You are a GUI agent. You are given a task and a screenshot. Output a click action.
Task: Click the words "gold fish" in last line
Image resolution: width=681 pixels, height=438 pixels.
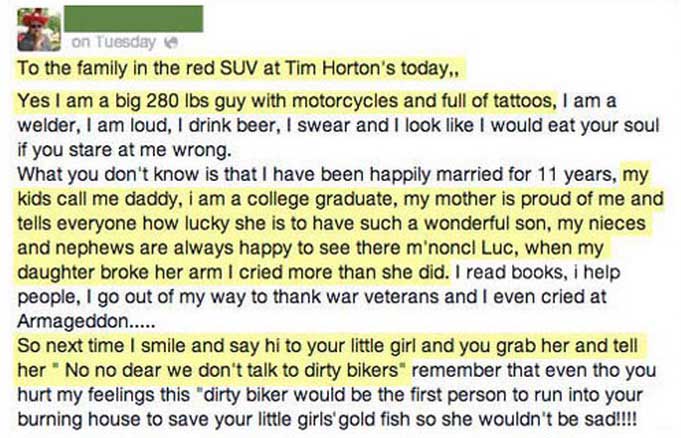click(374, 419)
